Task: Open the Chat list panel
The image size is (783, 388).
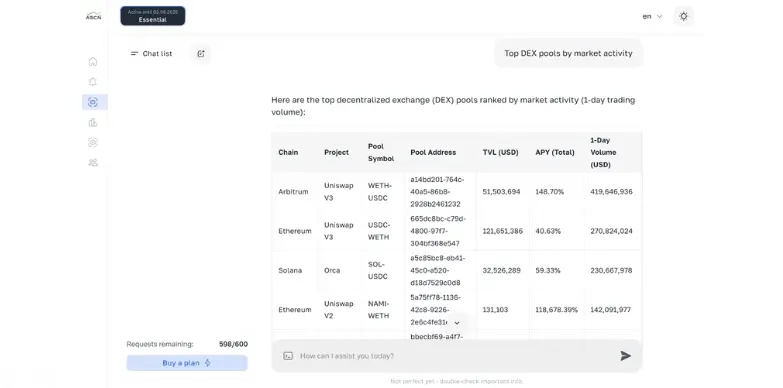Action: click(151, 54)
